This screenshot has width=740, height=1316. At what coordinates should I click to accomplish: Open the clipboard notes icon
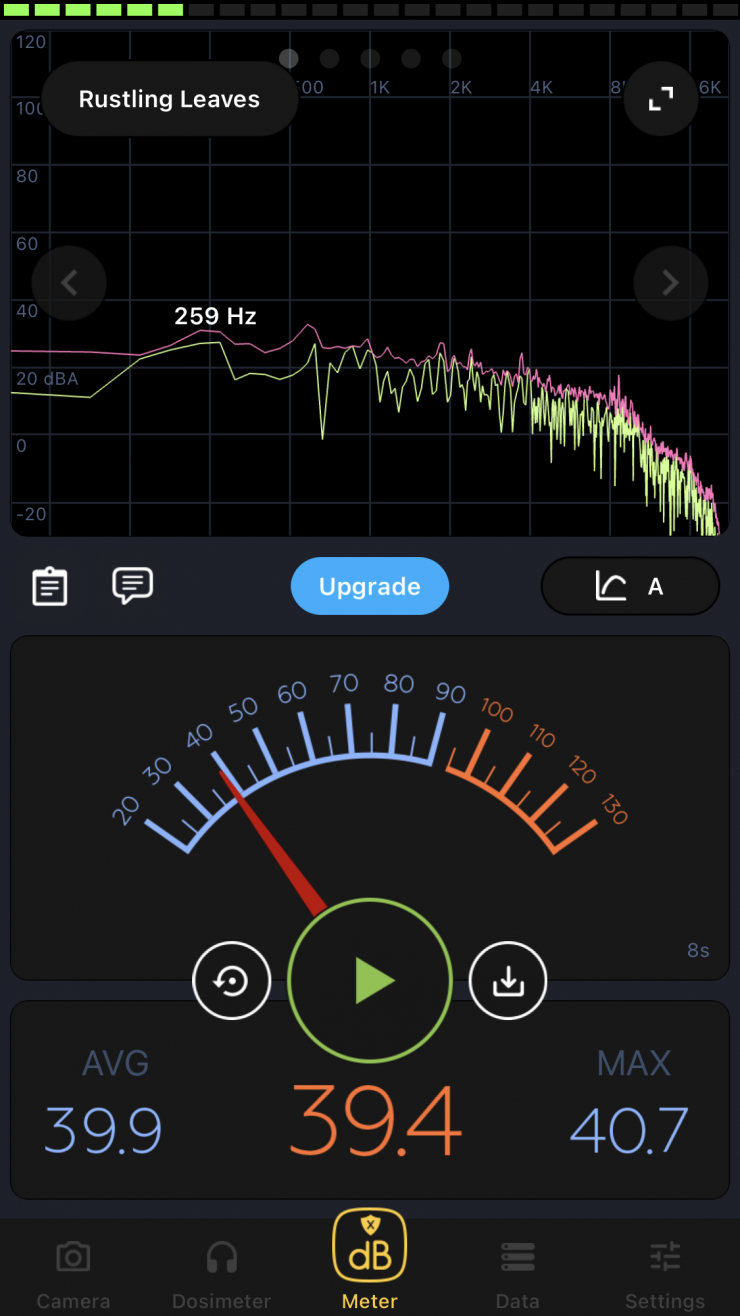[50, 586]
